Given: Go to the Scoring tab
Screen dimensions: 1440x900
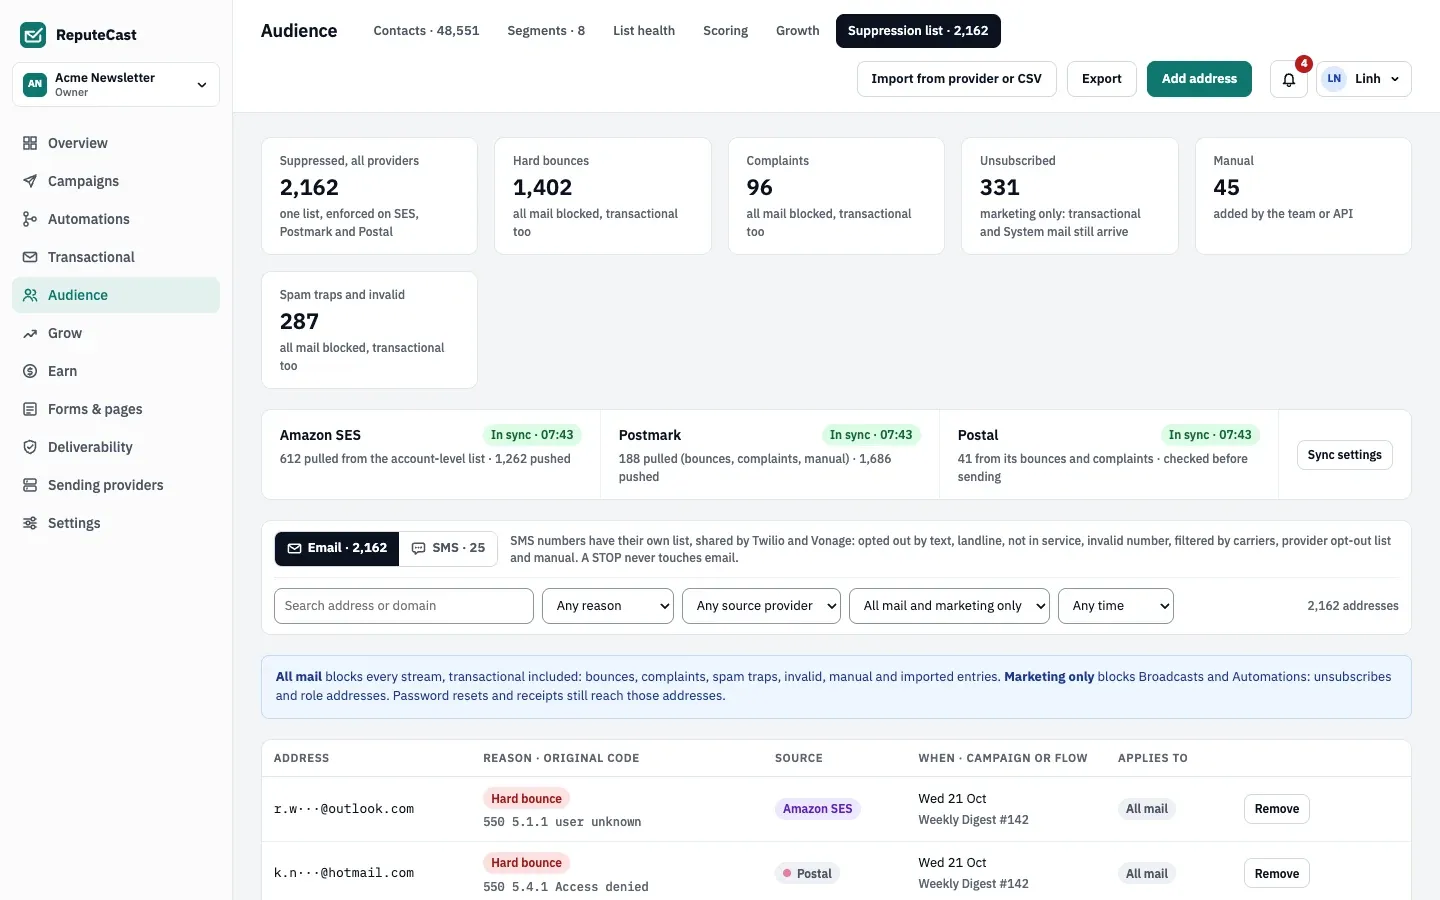Looking at the screenshot, I should (x=725, y=31).
